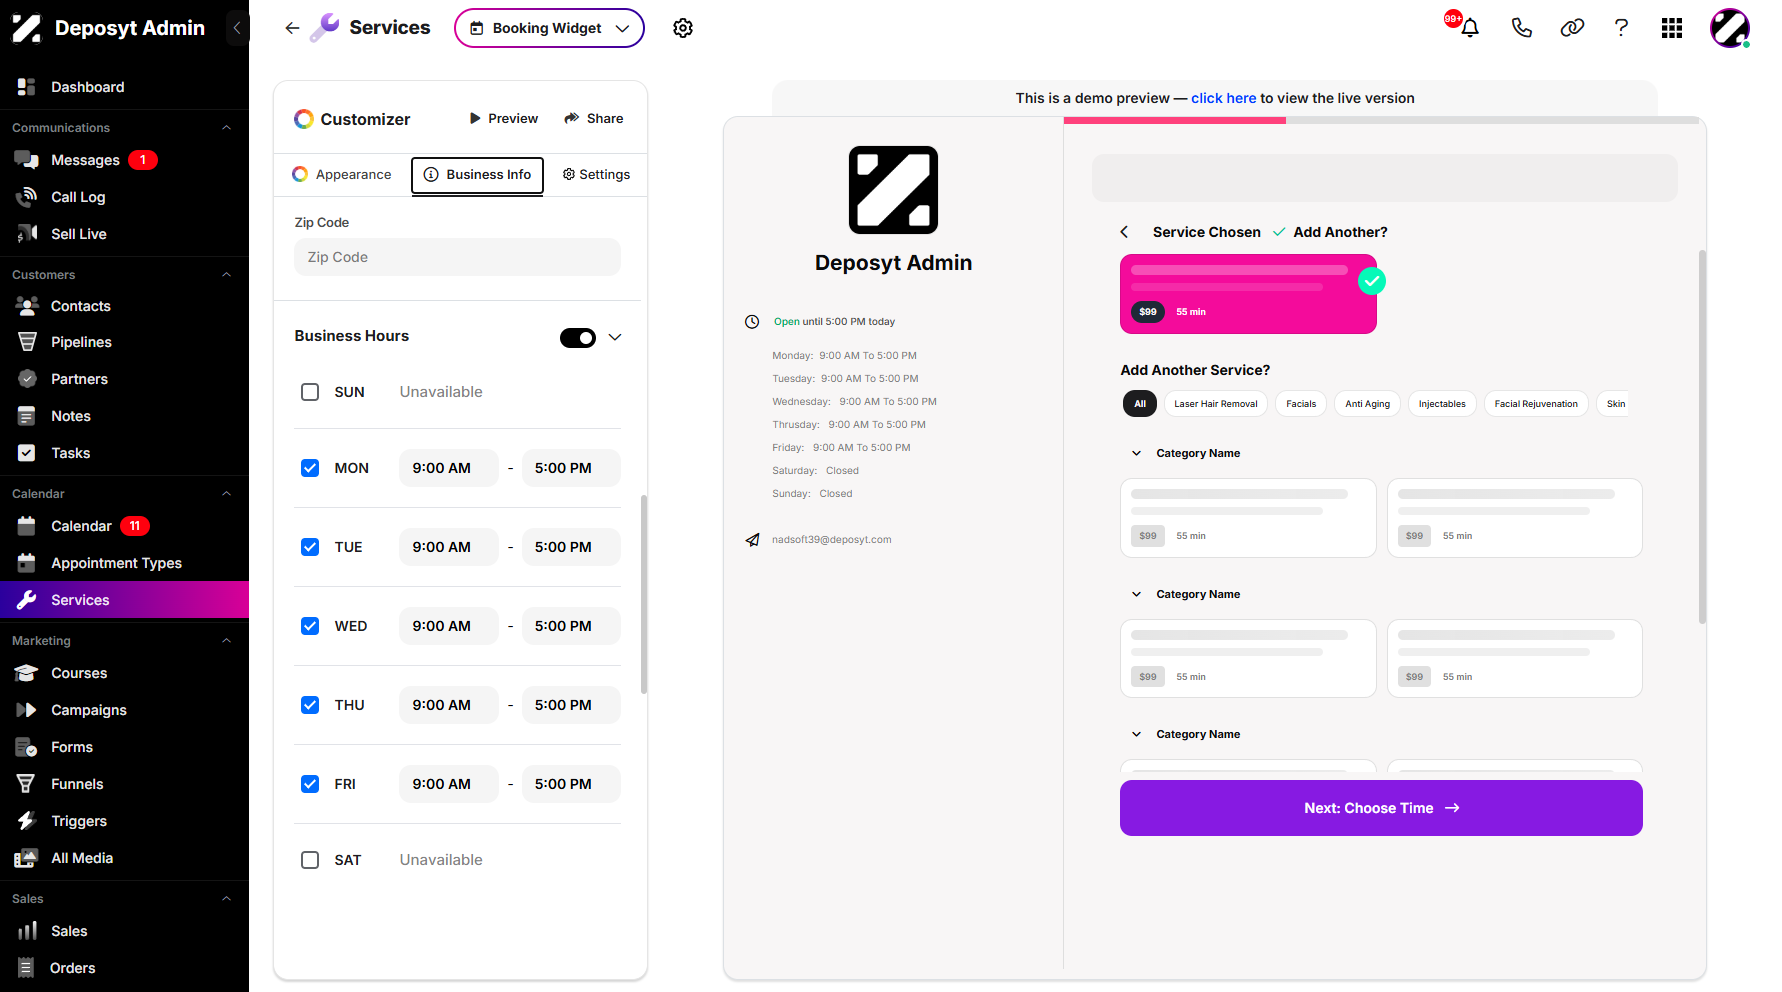
Task: Open the settings gear beside Booking Widget
Action: [683, 28]
